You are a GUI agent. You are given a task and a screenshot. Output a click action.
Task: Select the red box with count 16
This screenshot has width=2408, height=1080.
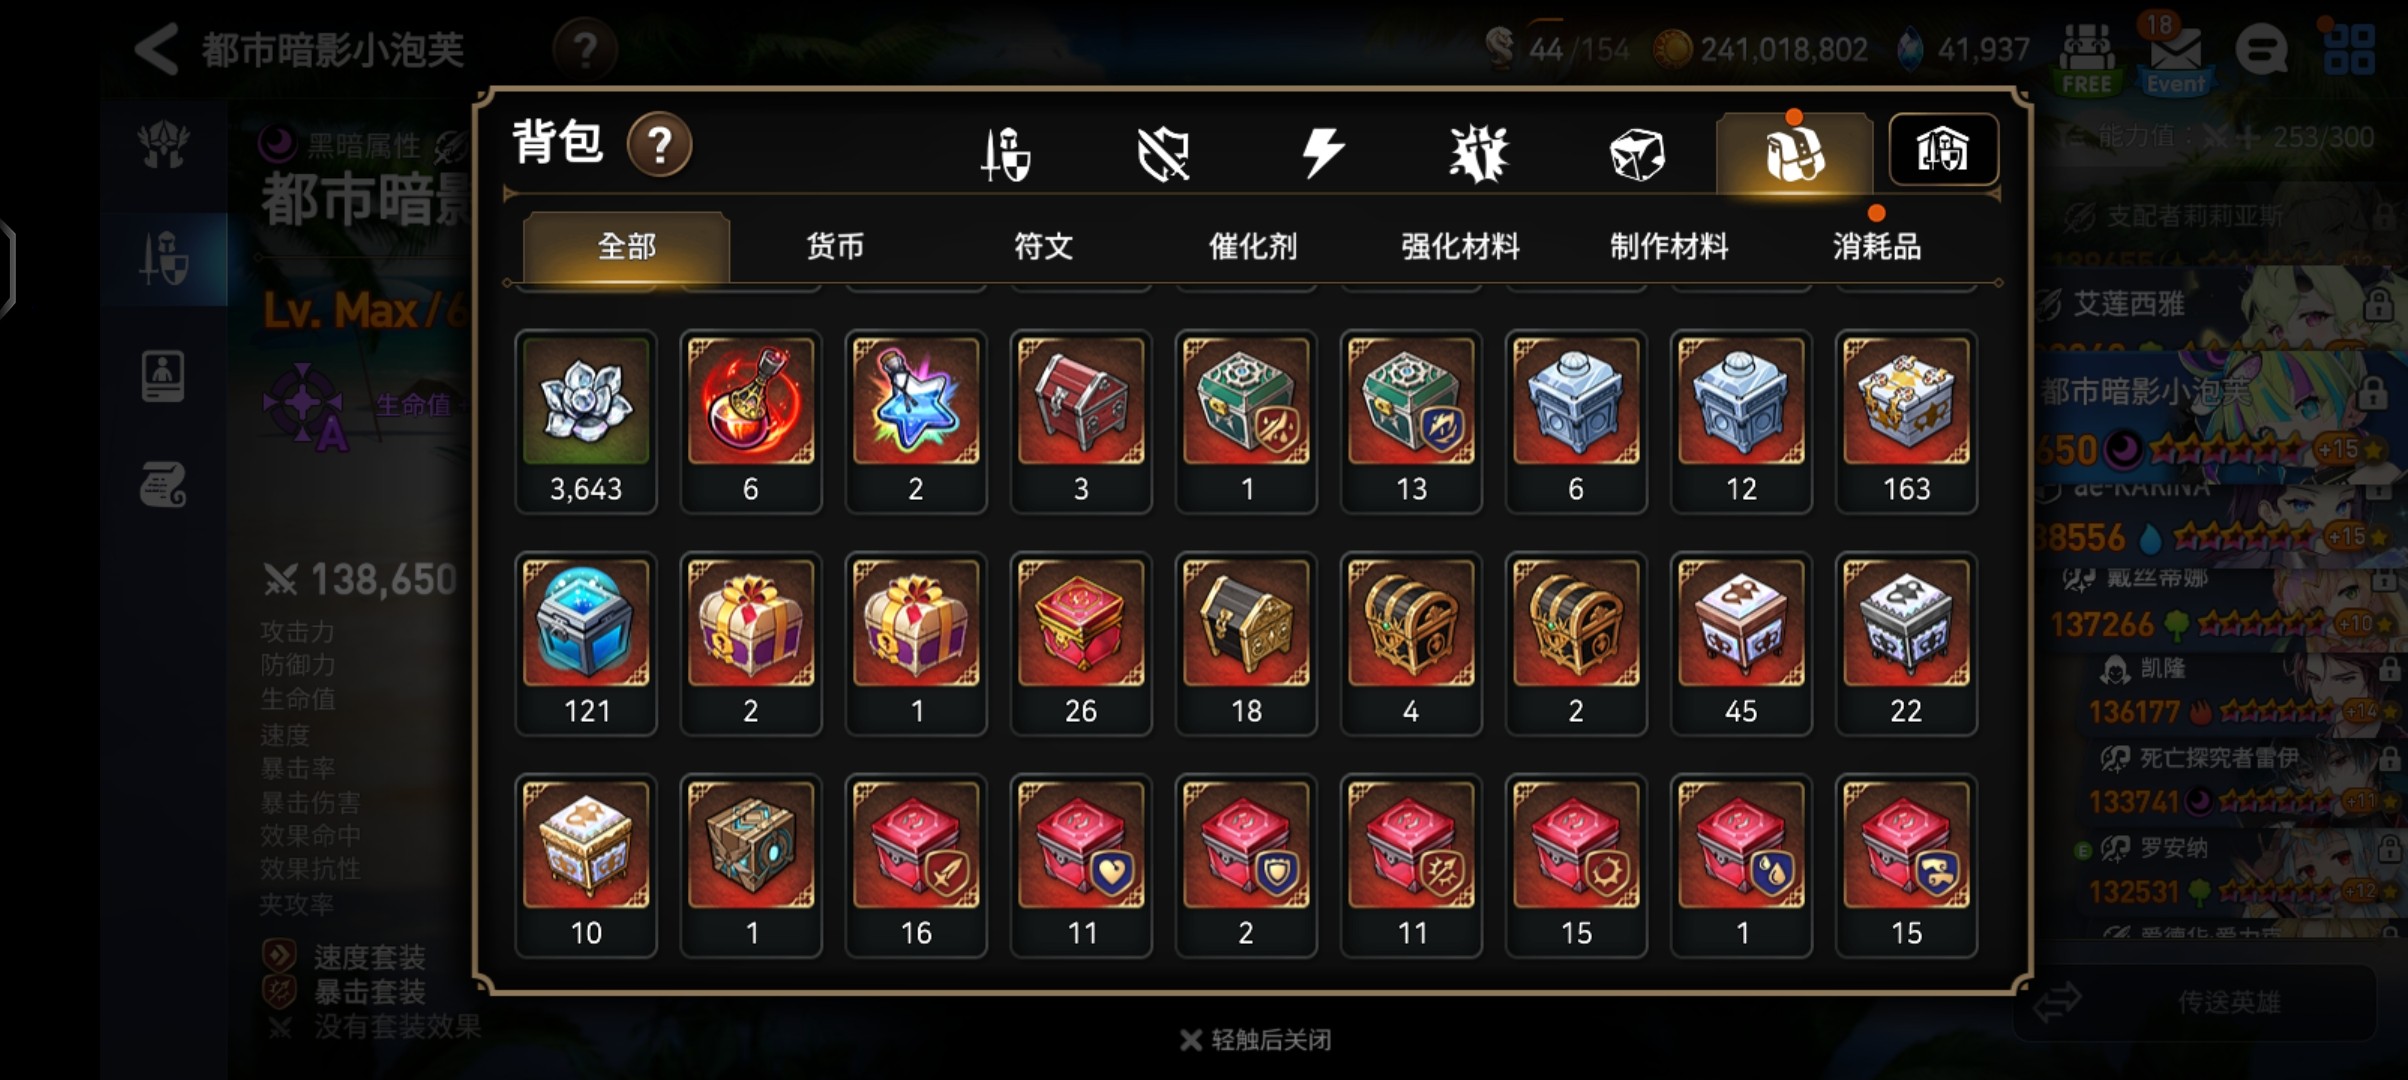point(916,865)
